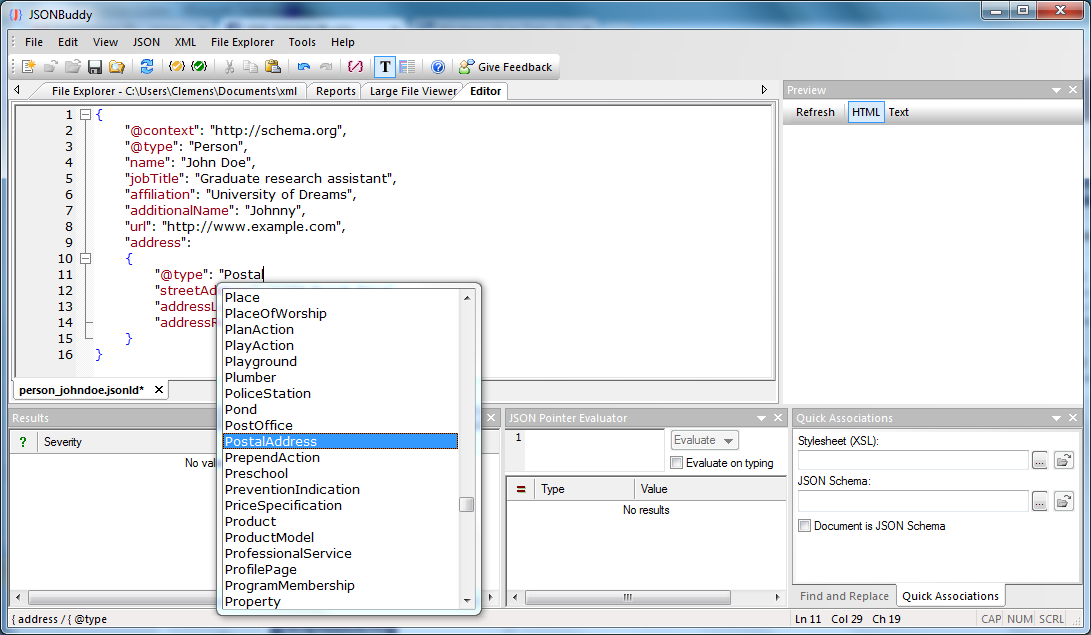
Task: Click the Stylesheet (XSL) input field
Action: (913, 460)
